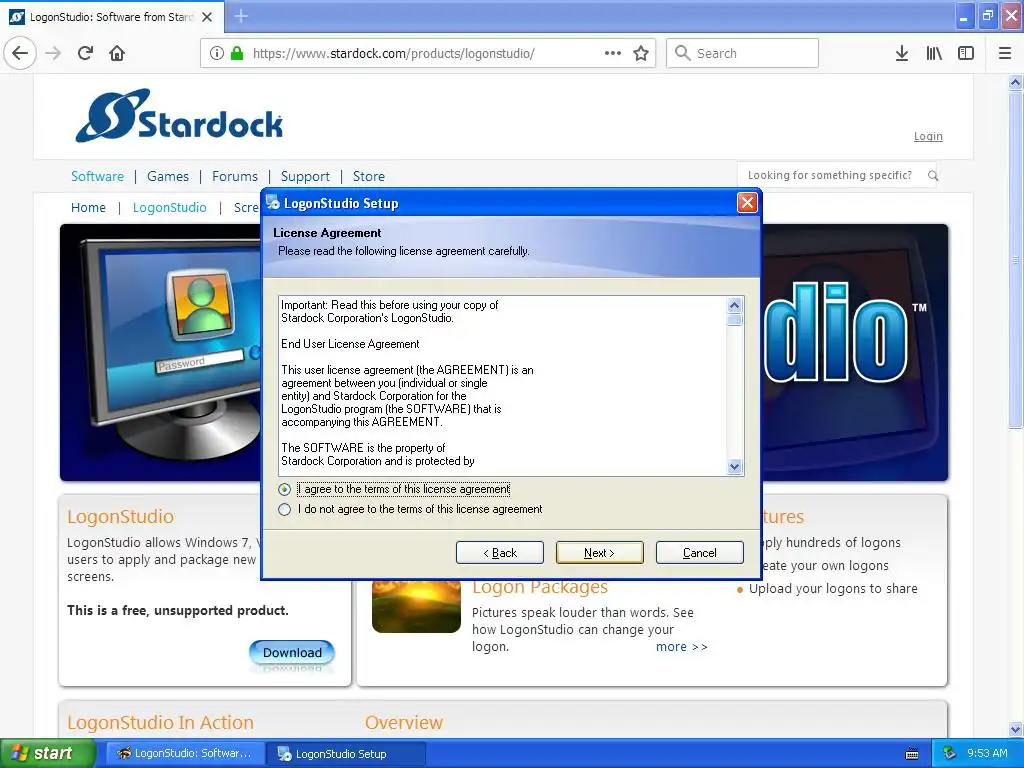Click the green padlock security icon

pos(237,53)
